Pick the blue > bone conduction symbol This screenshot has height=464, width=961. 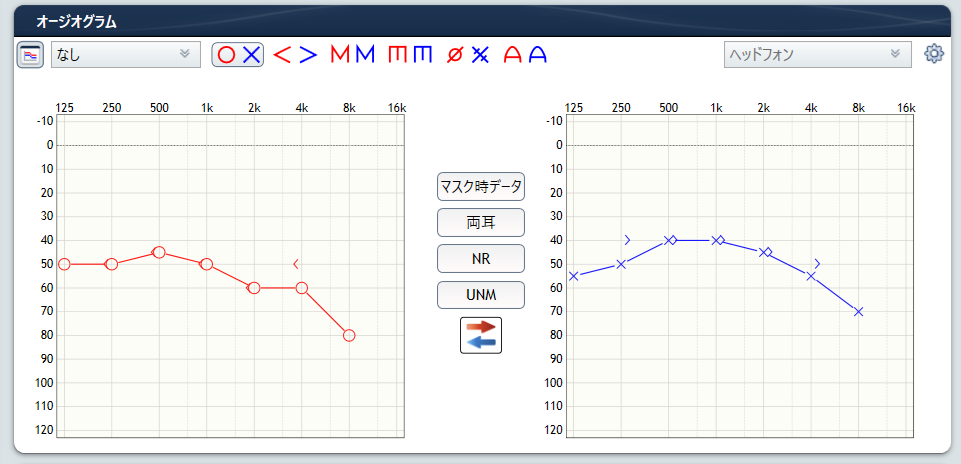pos(308,55)
